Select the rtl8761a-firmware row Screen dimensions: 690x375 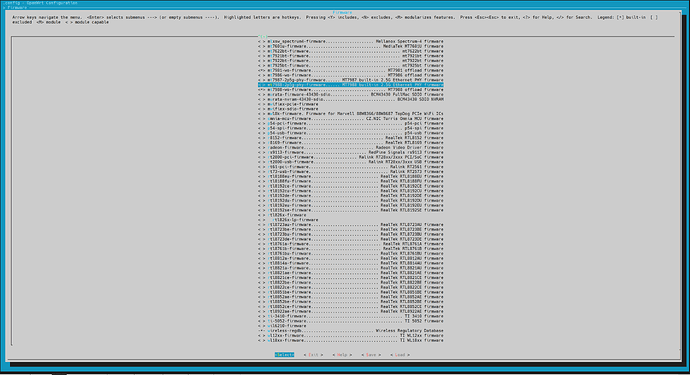(351, 244)
